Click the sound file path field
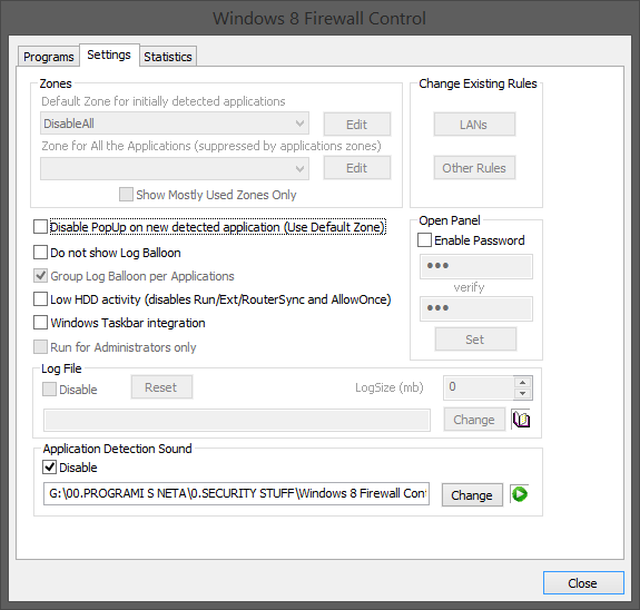The width and height of the screenshot is (640, 610). (x=238, y=494)
